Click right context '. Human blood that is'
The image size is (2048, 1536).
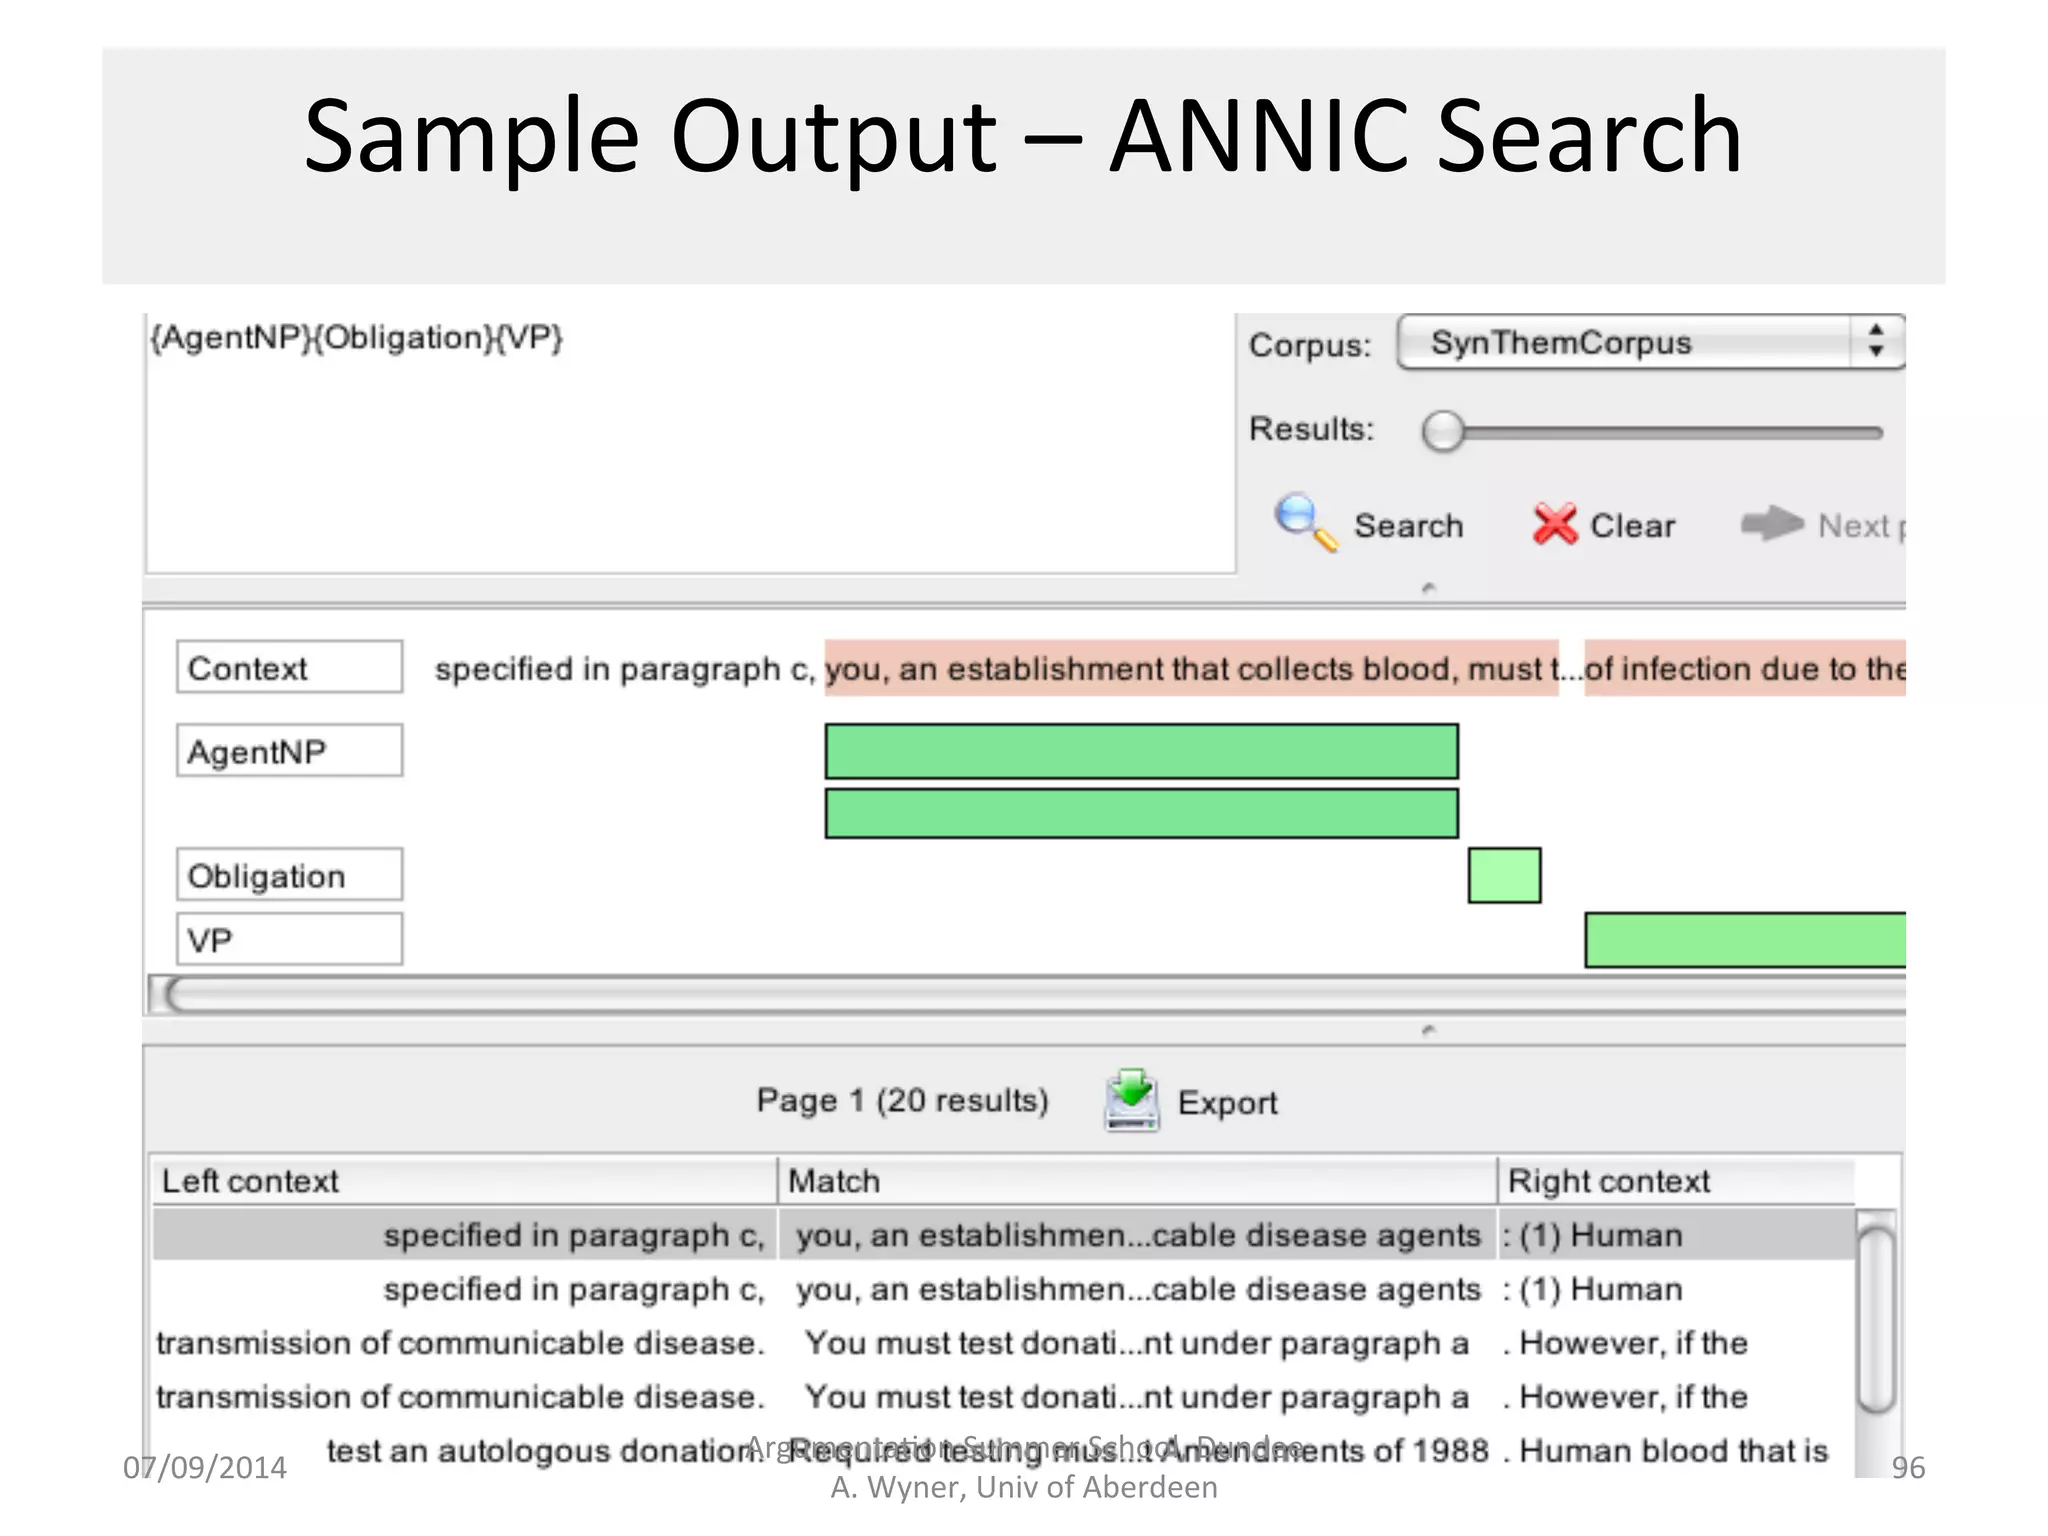point(1665,1451)
